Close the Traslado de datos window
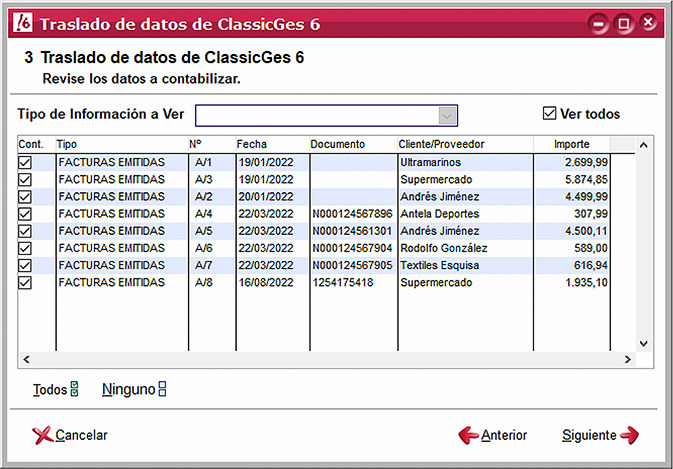 pos(648,22)
